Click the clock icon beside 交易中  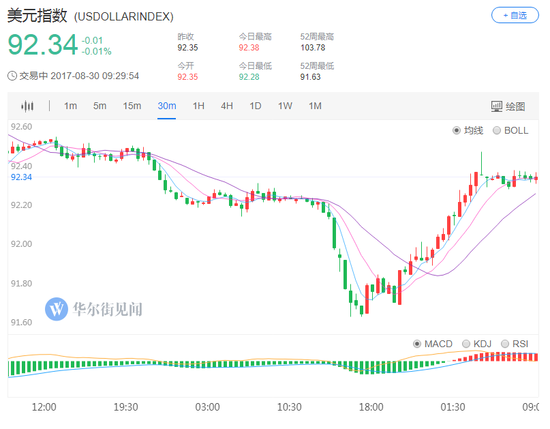click(12, 76)
